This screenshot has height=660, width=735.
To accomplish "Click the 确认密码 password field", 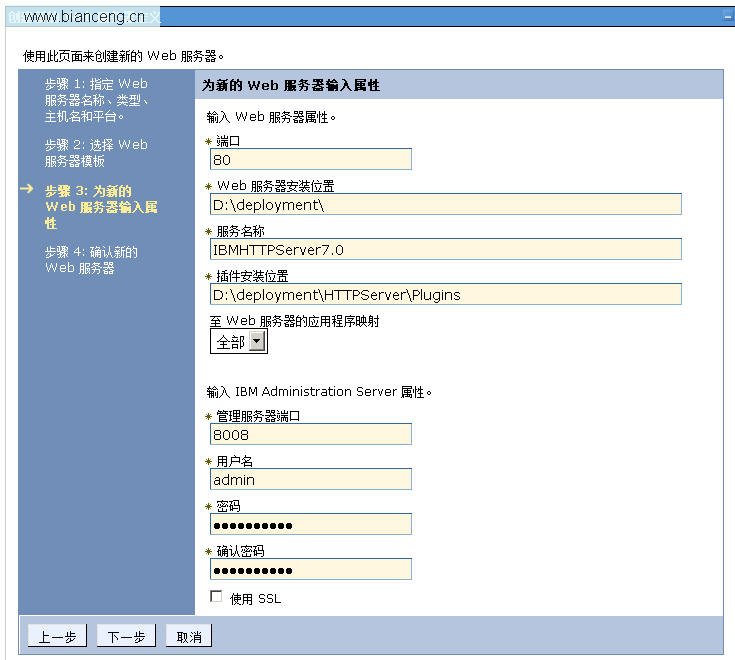I will pos(311,570).
